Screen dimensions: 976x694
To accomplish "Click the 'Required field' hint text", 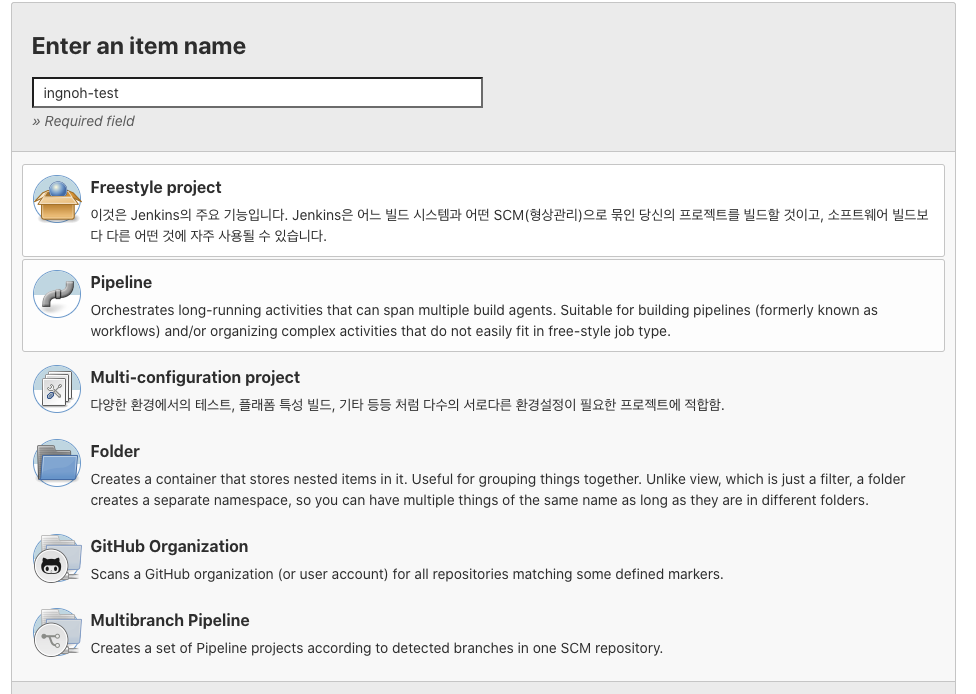I will coord(83,121).
